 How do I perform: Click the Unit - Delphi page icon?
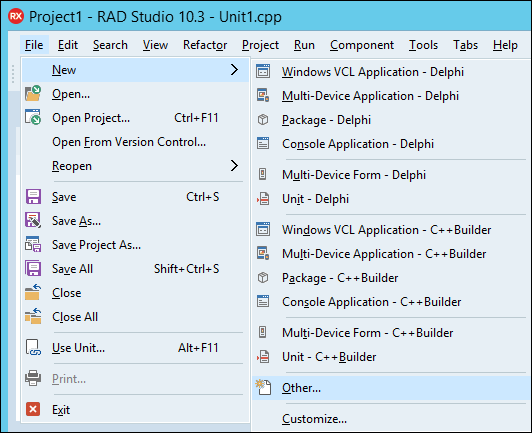coord(263,199)
